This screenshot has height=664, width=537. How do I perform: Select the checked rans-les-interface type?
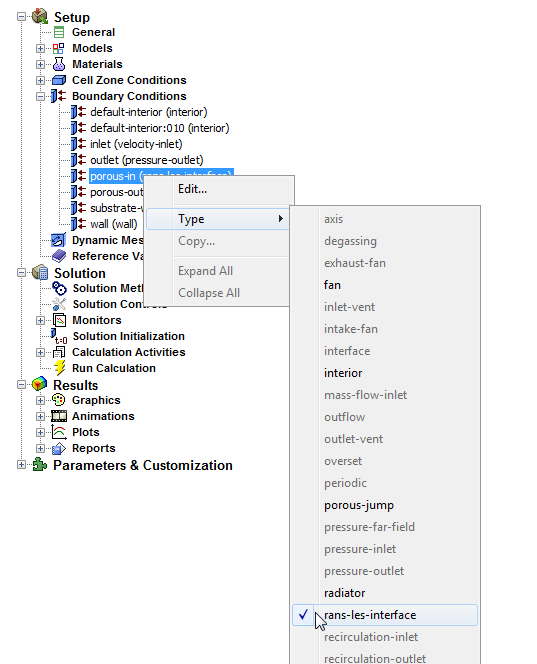click(385, 615)
